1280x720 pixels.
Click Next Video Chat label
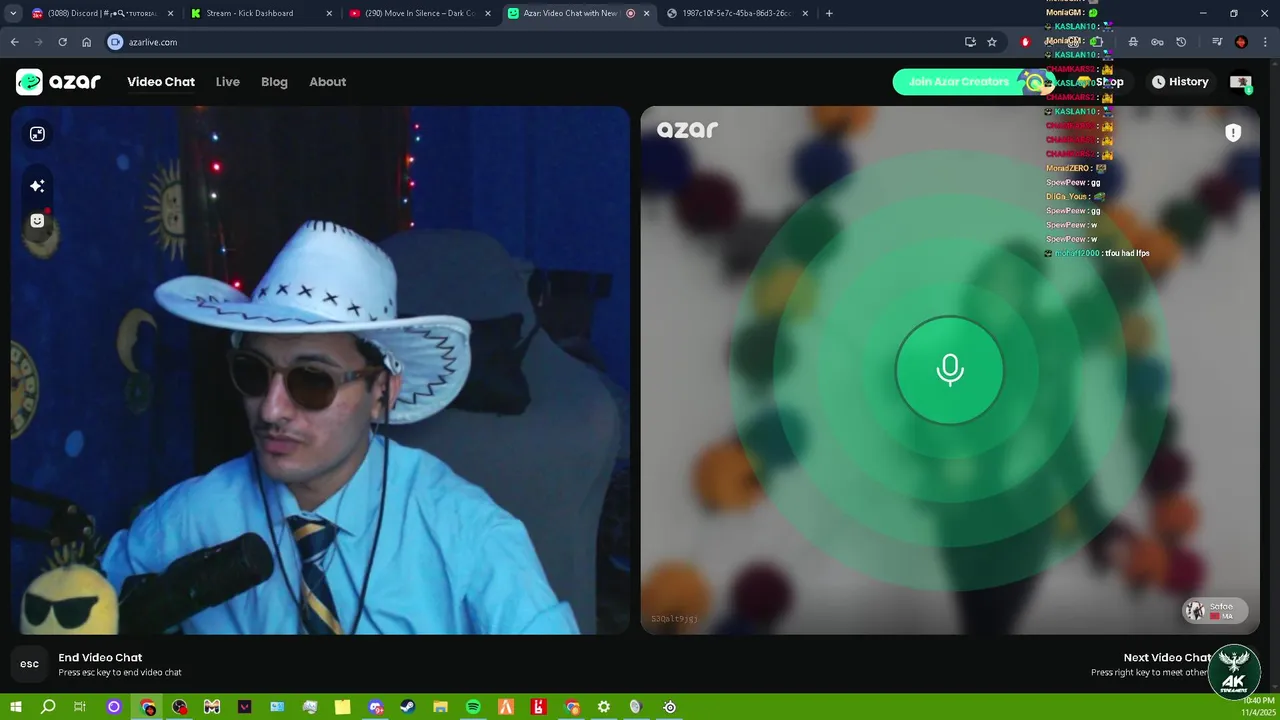click(x=1166, y=658)
